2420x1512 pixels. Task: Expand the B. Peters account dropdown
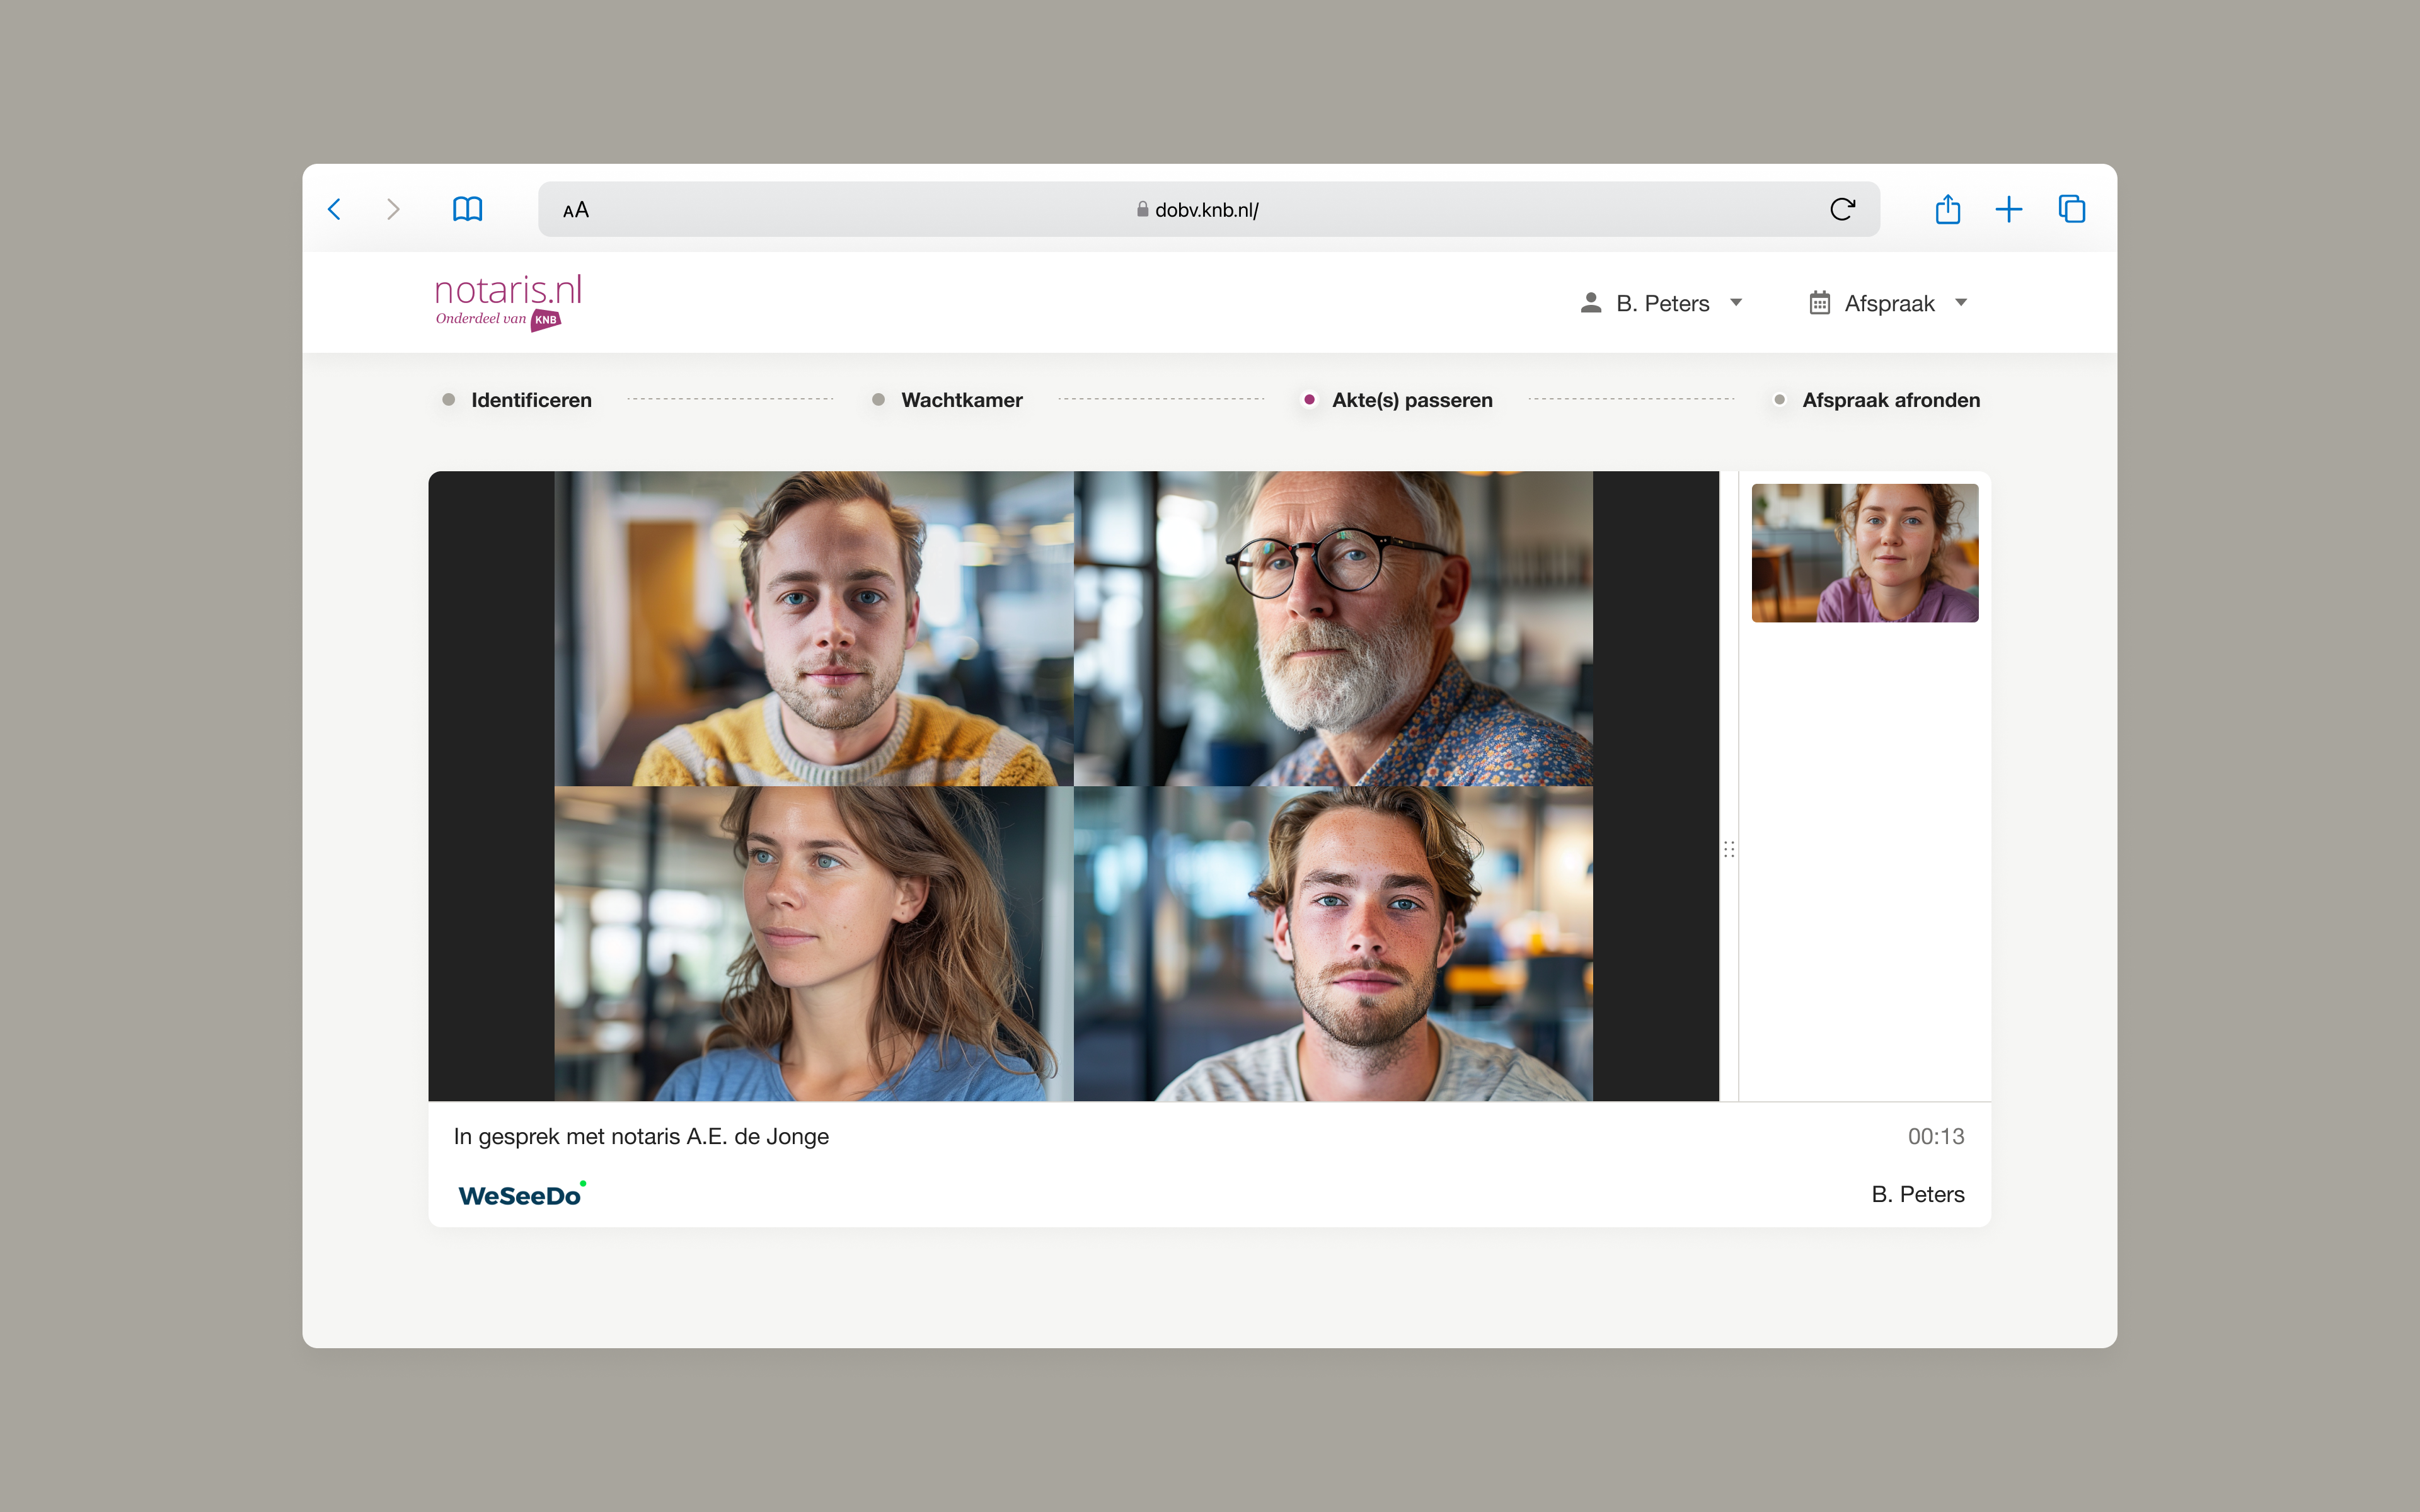(1736, 302)
